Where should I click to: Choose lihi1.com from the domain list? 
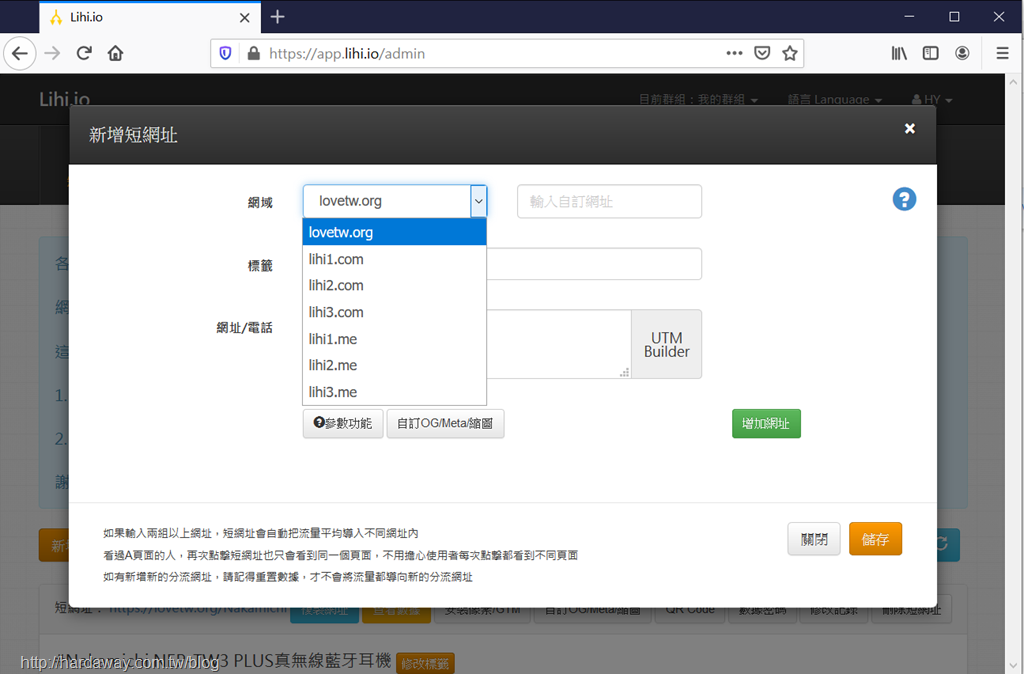tap(394, 259)
